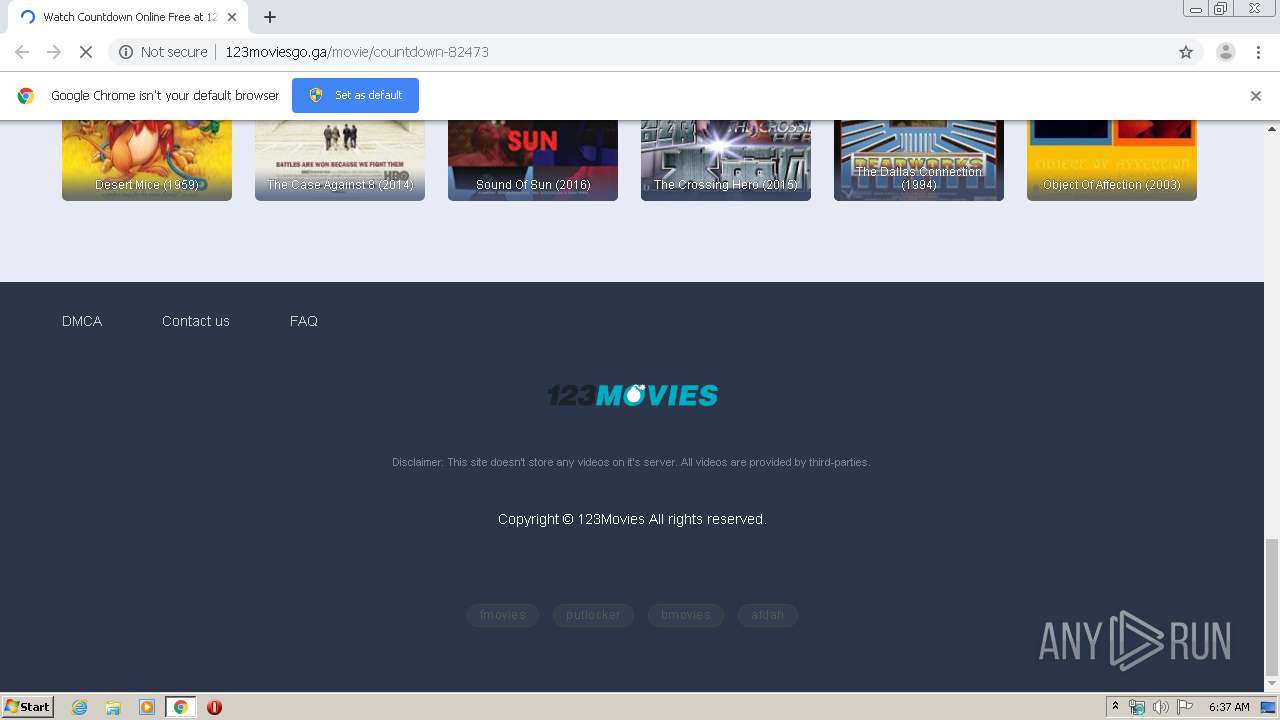Click Show desktop button at taskbar end
The image size is (1280, 720).
(1269, 707)
